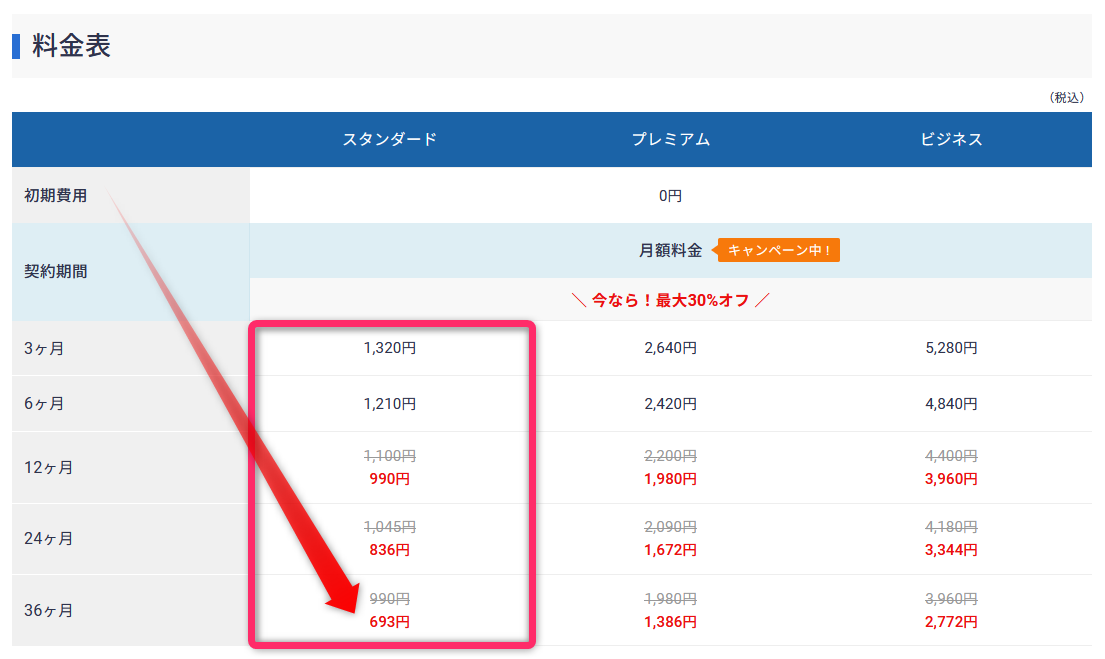Click the red 2,772円 Business price
The height and width of the screenshot is (659, 1105).
[x=951, y=622]
